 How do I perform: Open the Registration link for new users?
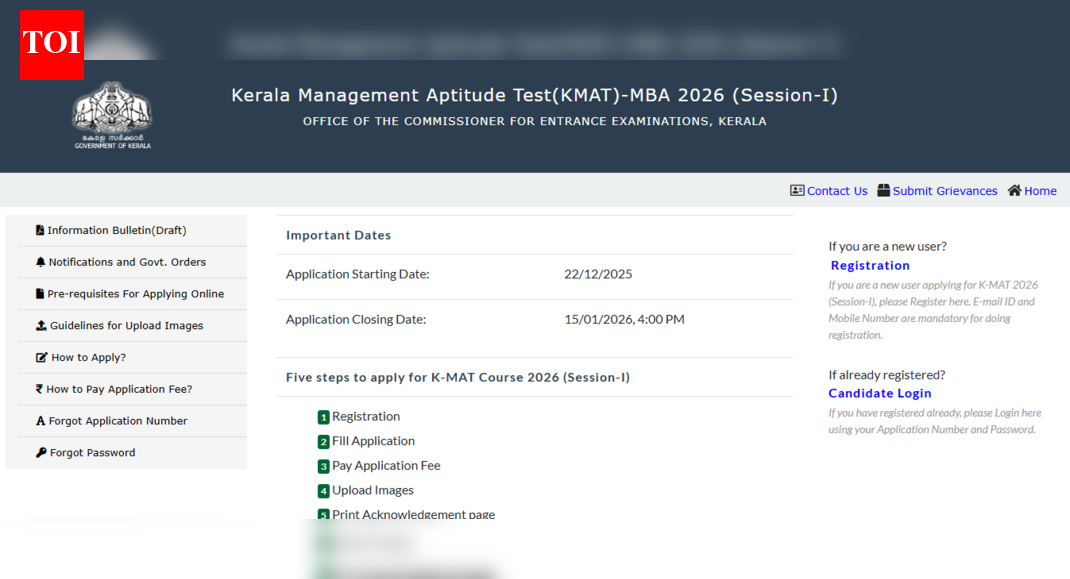point(869,265)
